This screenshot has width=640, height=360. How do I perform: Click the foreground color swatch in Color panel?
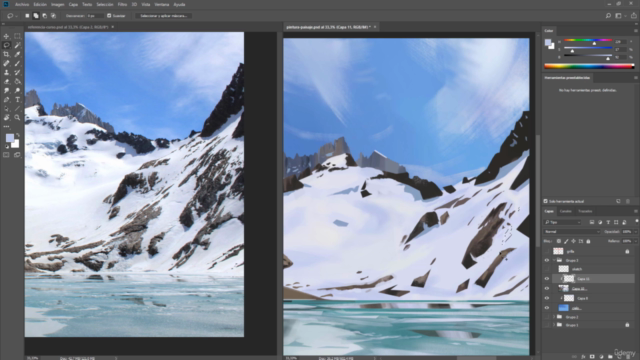pyautogui.click(x=548, y=42)
